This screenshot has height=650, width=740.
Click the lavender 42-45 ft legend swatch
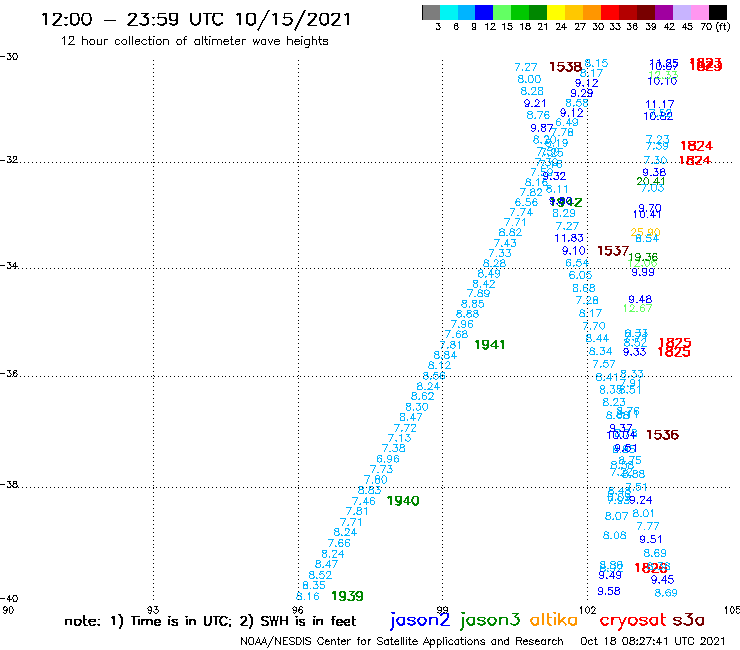[x=681, y=13]
